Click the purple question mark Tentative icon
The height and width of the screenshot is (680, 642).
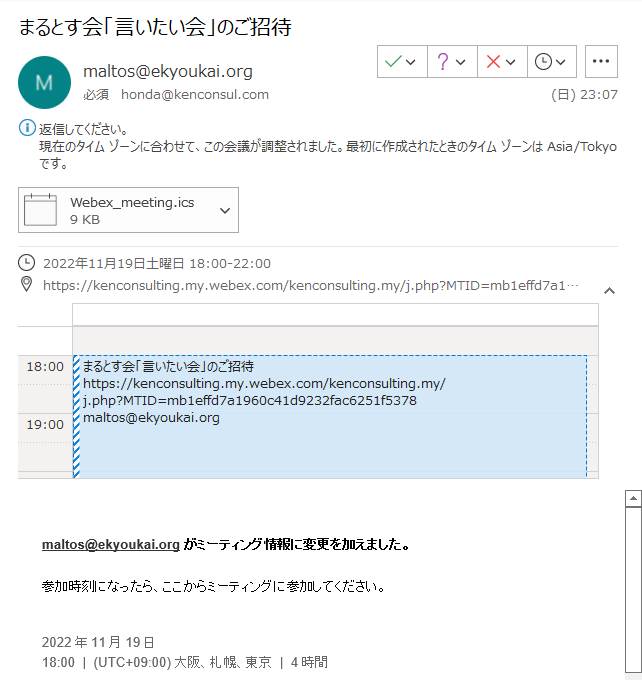click(x=443, y=61)
